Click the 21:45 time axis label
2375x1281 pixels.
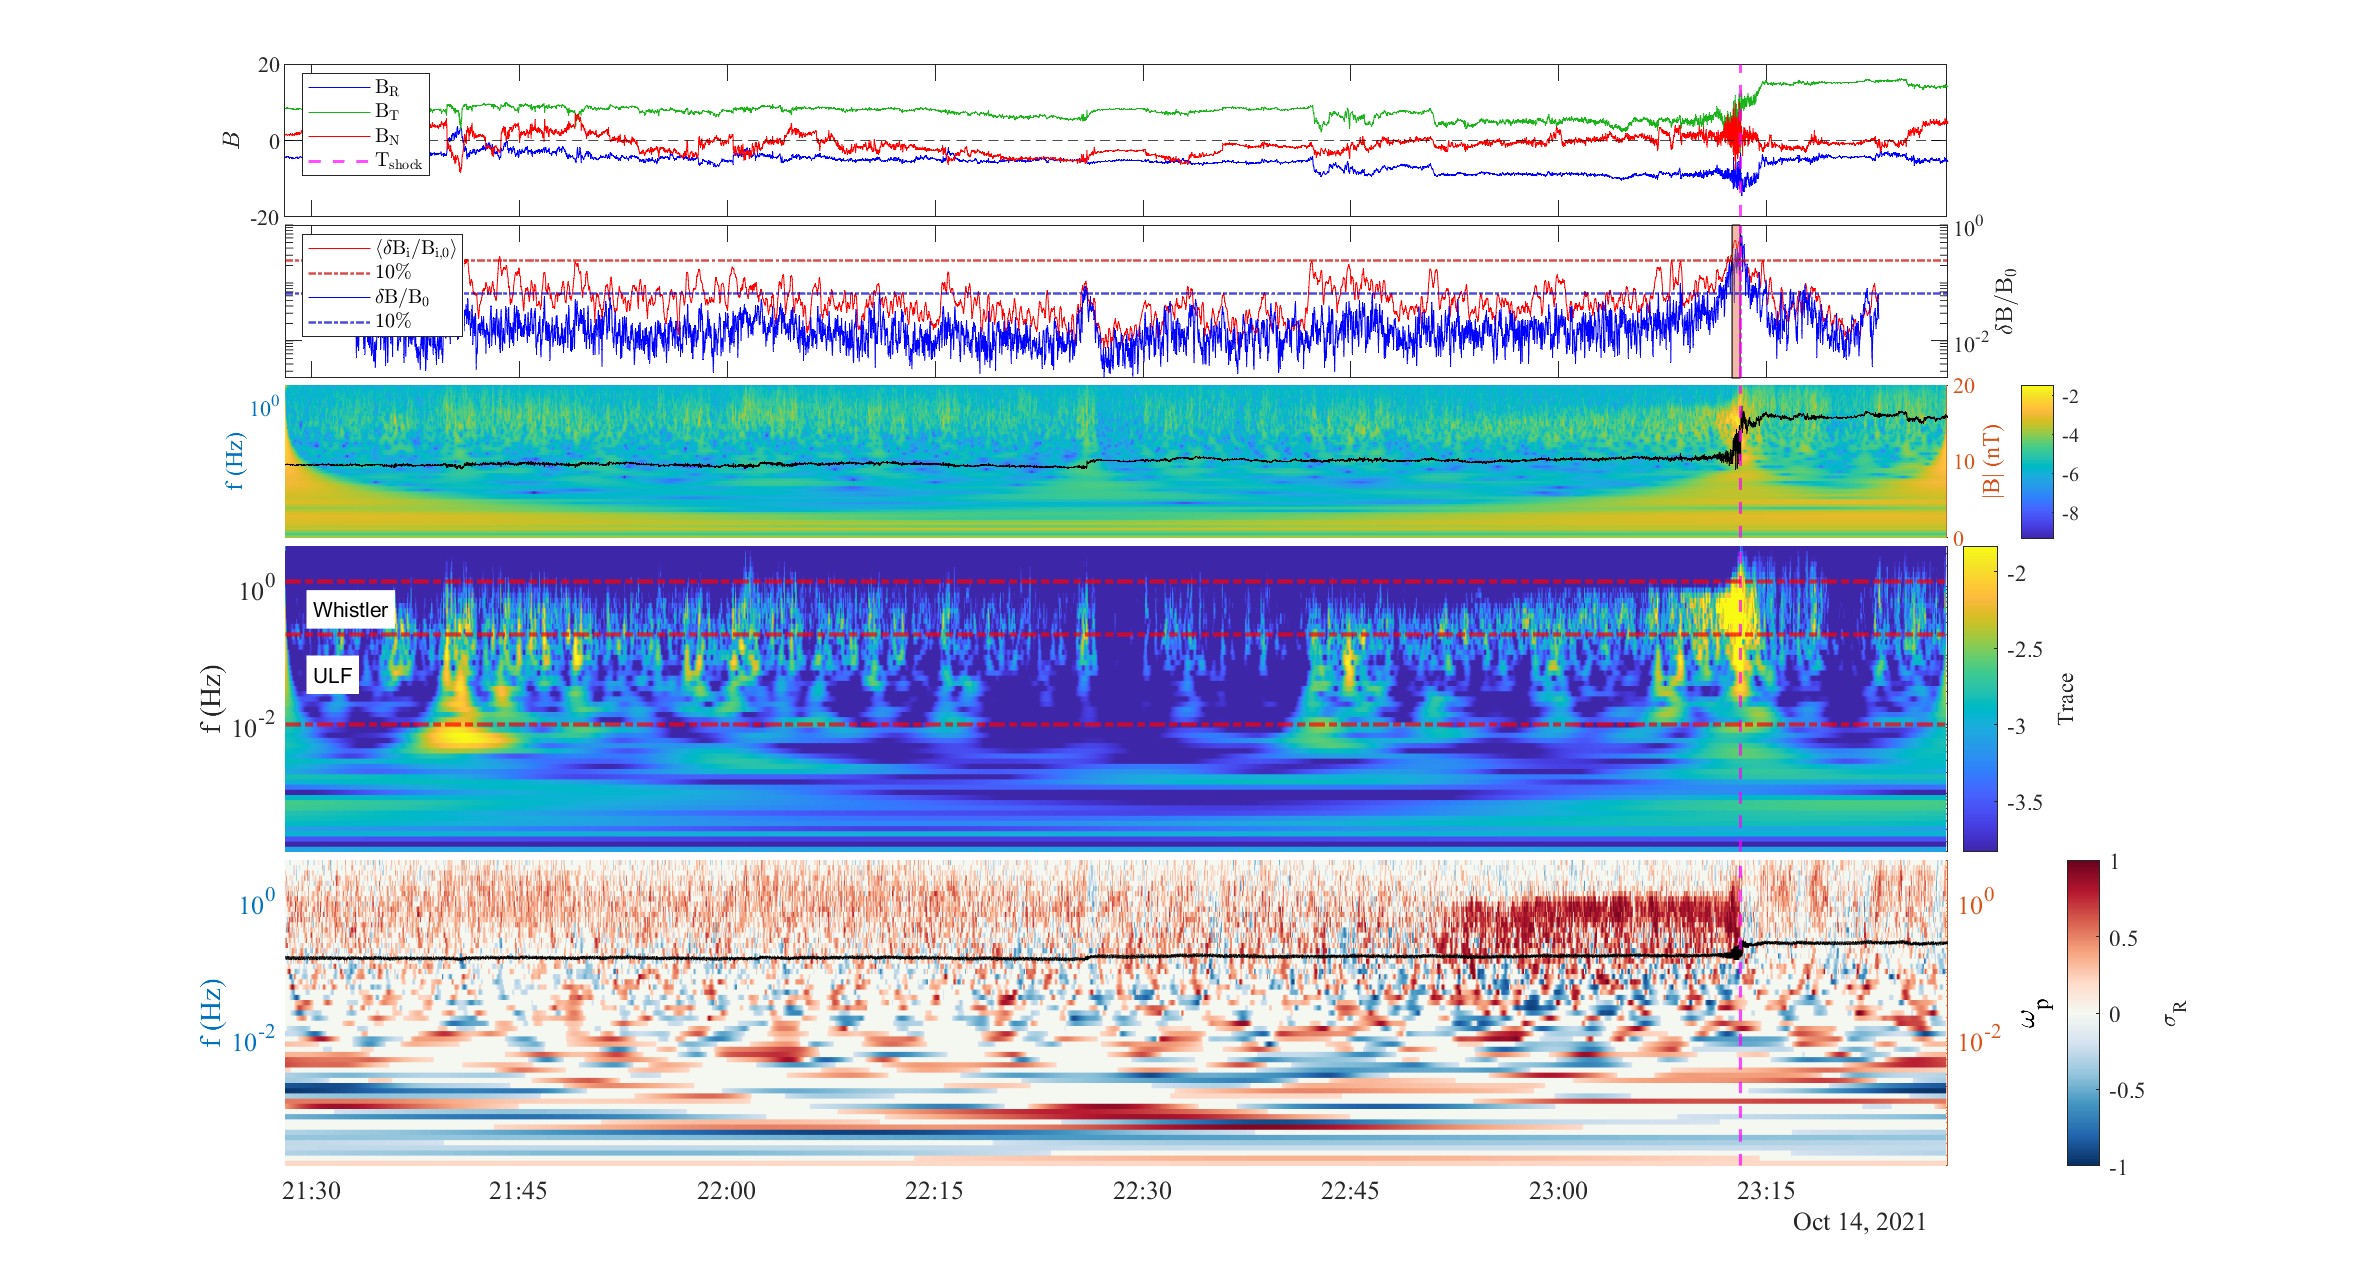click(x=518, y=1190)
